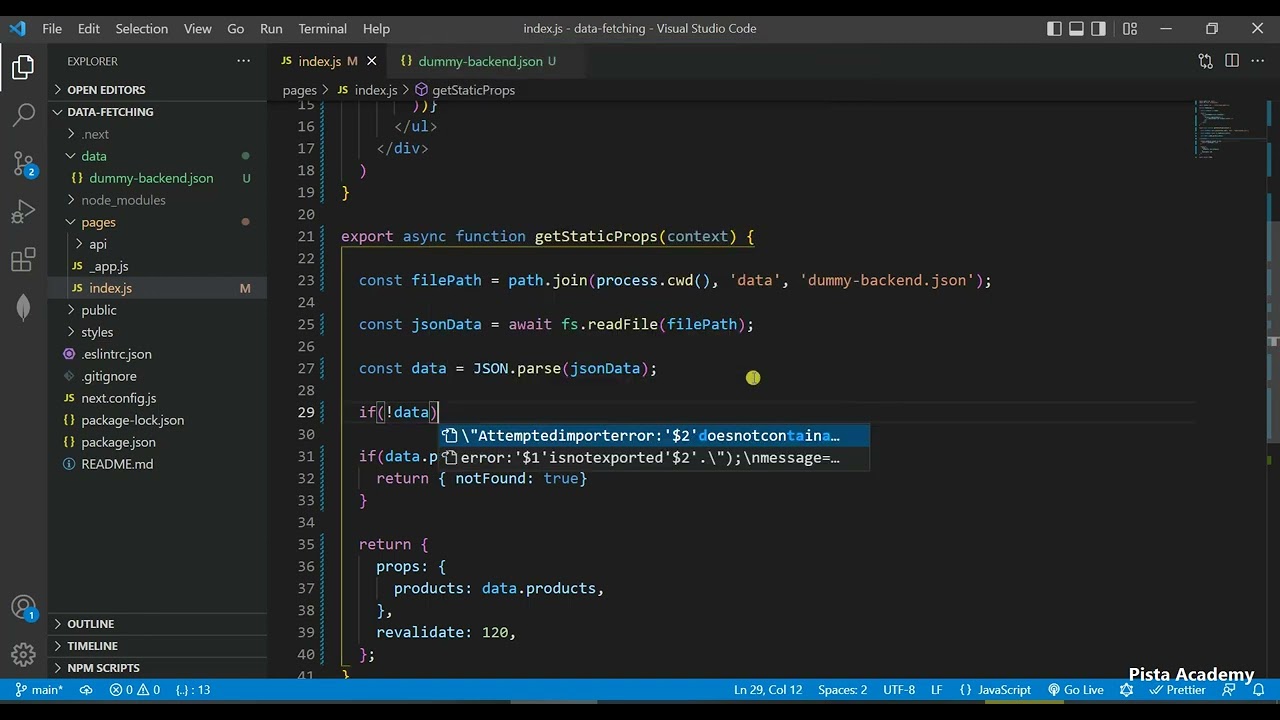Open the Extensions view
1280x720 pixels.
(23, 260)
